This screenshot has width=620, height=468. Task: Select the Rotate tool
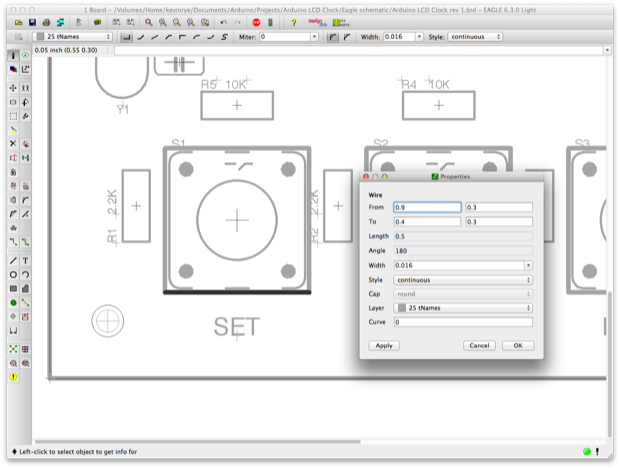click(x=26, y=102)
